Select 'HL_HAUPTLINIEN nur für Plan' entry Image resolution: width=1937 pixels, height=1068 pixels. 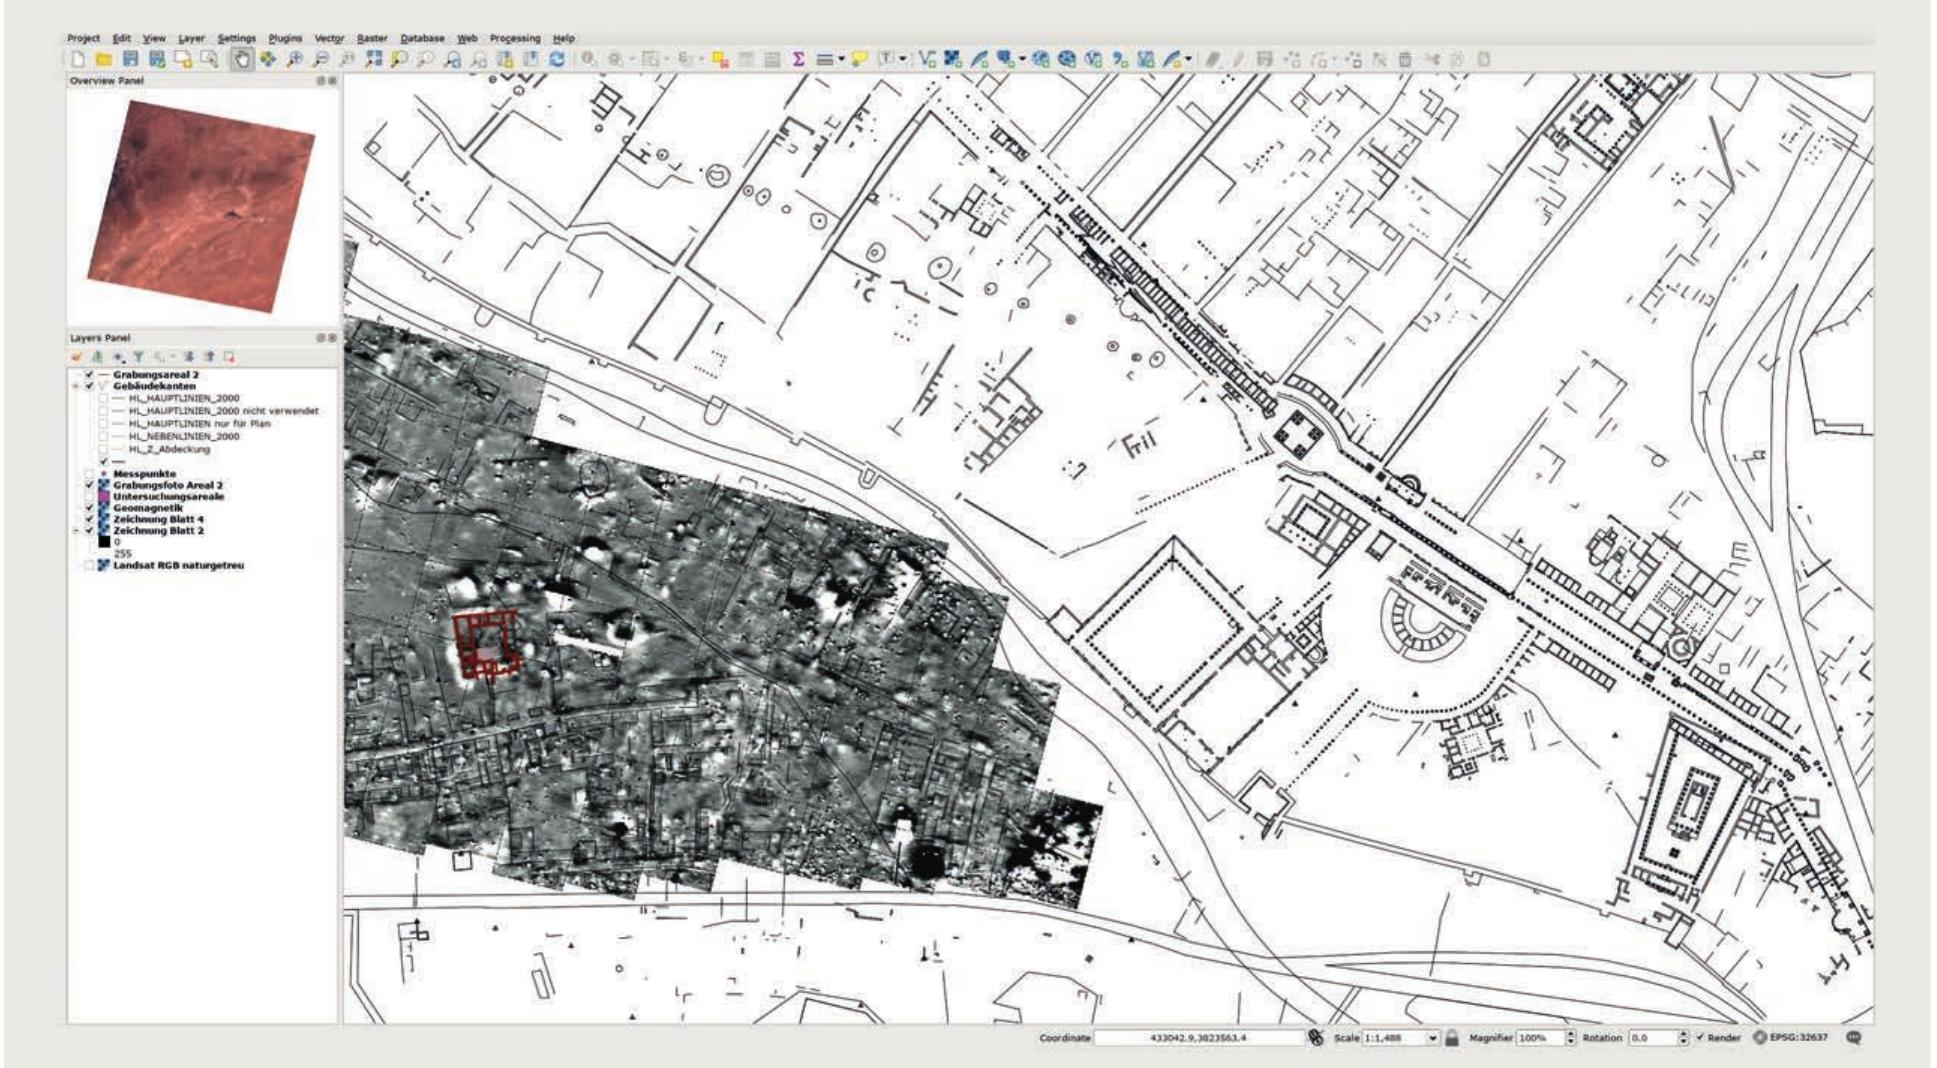tap(199, 423)
